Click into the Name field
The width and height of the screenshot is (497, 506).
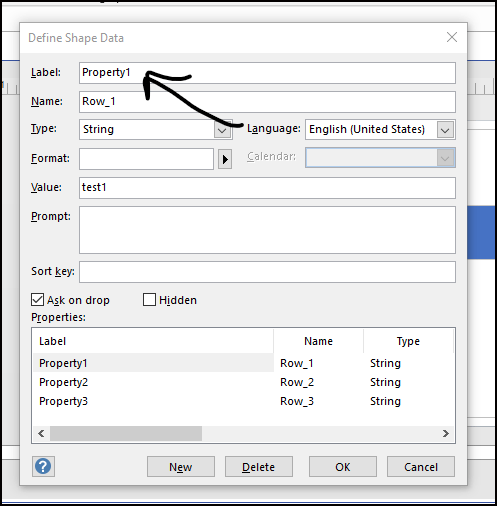point(267,102)
